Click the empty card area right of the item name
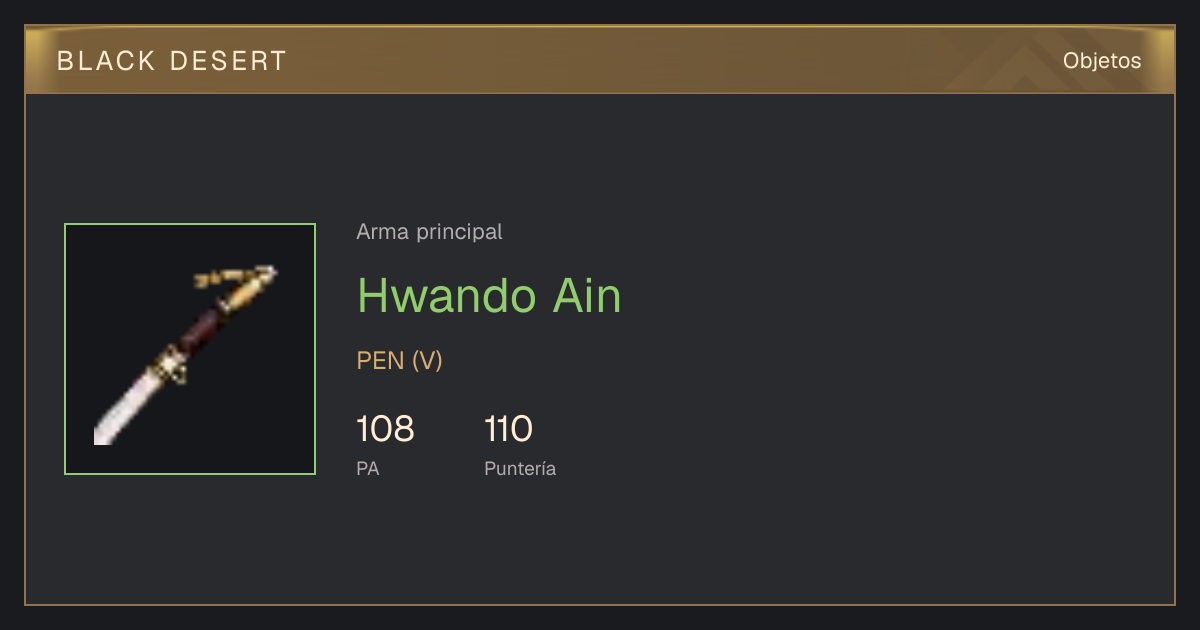 pyautogui.click(x=900, y=296)
